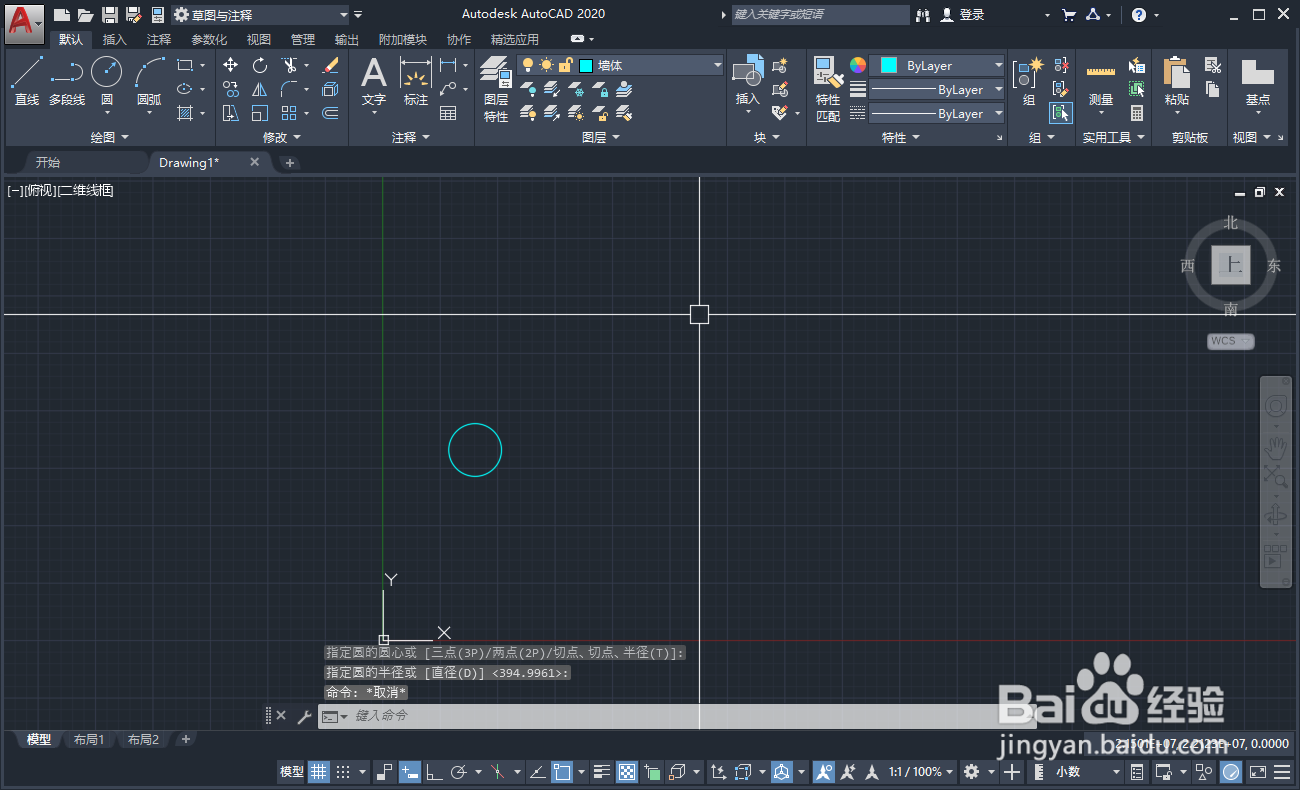Expand the 修改 panel flyout
Viewport: 1300px width, 790px height.
point(281,138)
